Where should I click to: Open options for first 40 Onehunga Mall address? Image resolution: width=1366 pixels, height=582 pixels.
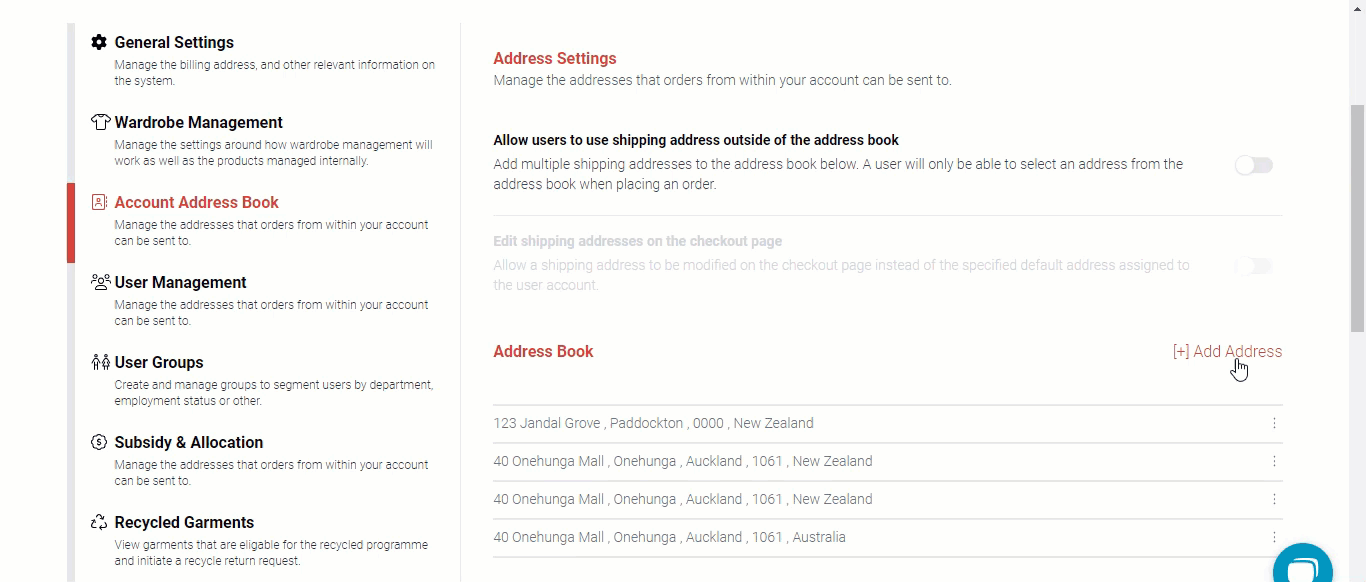point(1274,461)
